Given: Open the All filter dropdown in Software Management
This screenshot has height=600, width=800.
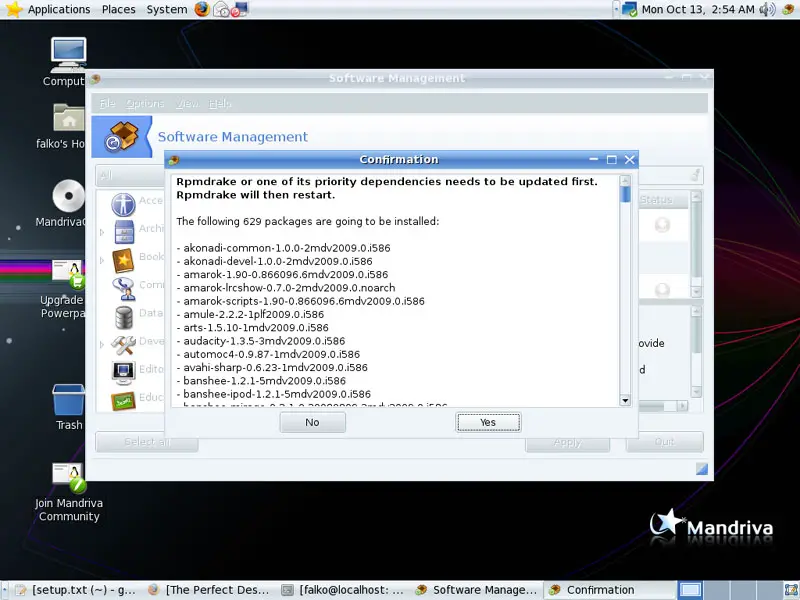Looking at the screenshot, I should (131, 176).
